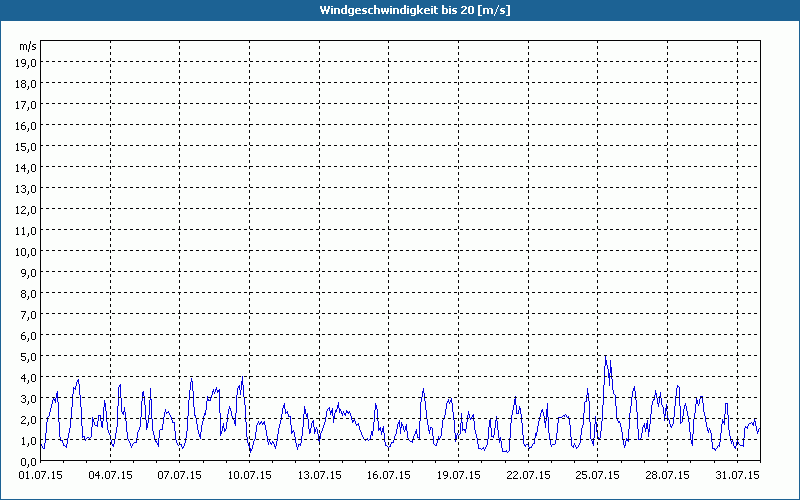Select the date label 04.07.15
Image resolution: width=800 pixels, height=500 pixels.
(110, 475)
